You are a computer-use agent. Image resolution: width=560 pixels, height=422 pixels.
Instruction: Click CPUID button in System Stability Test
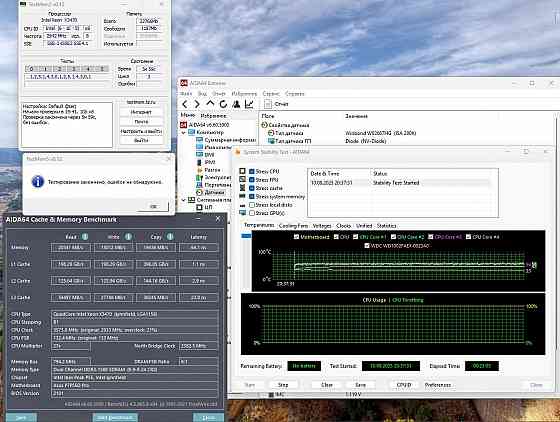(x=404, y=385)
